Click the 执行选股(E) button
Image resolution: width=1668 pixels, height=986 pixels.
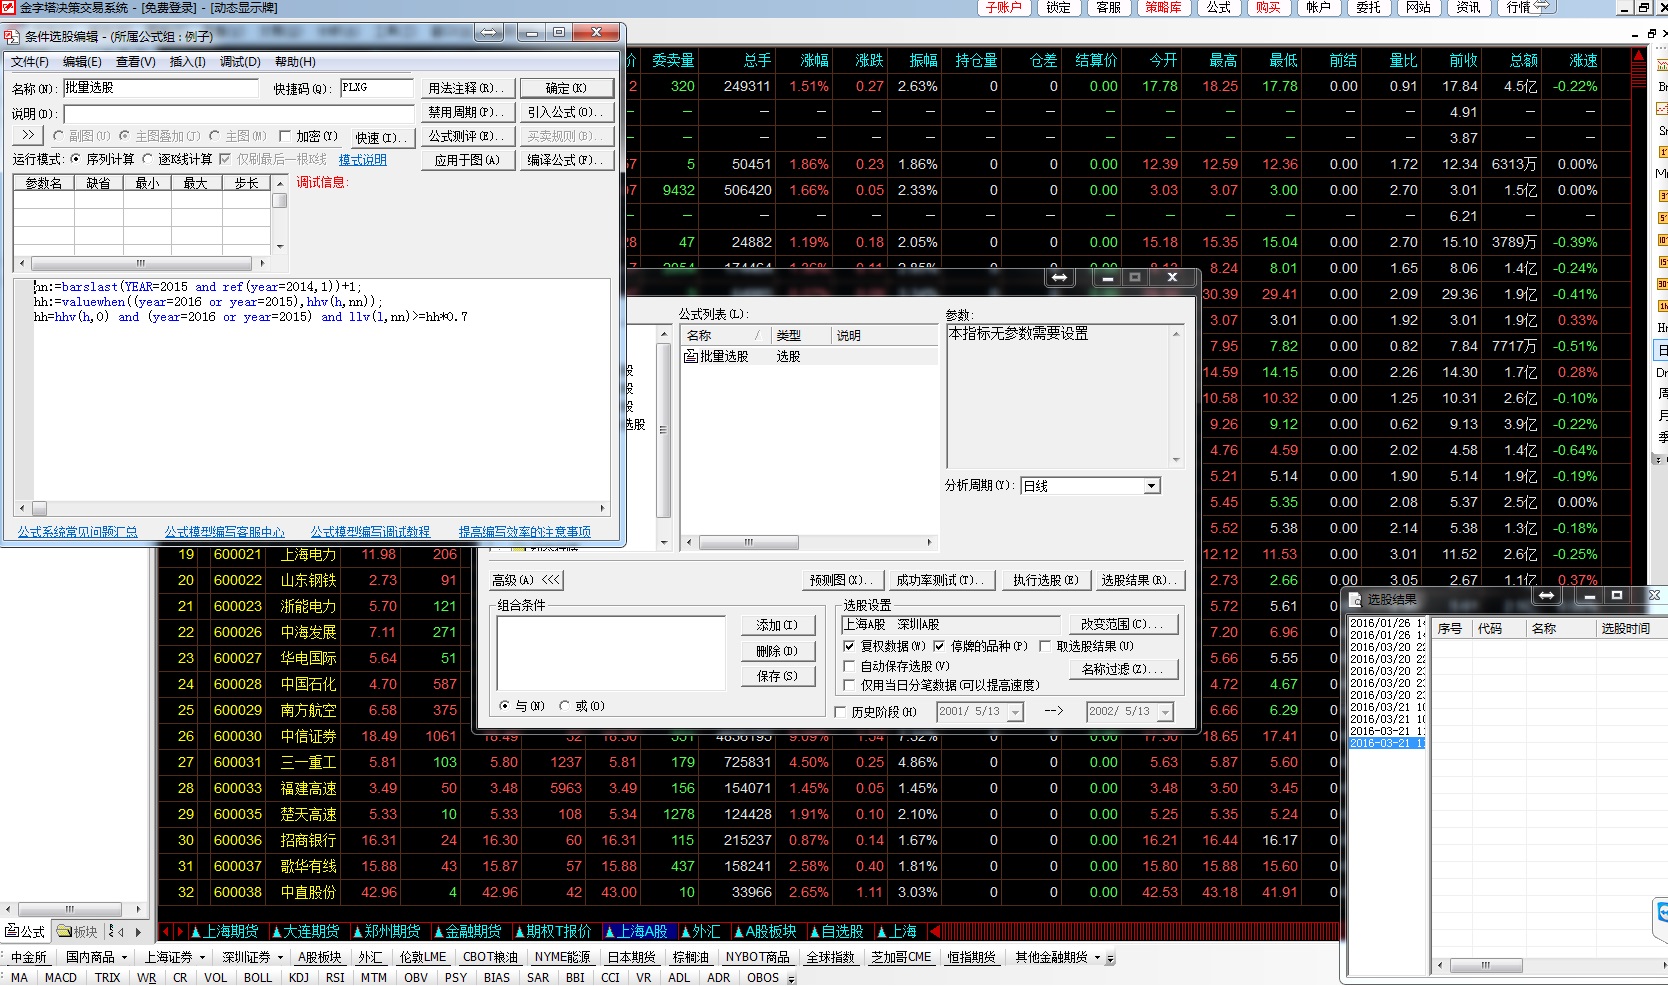[1045, 580]
